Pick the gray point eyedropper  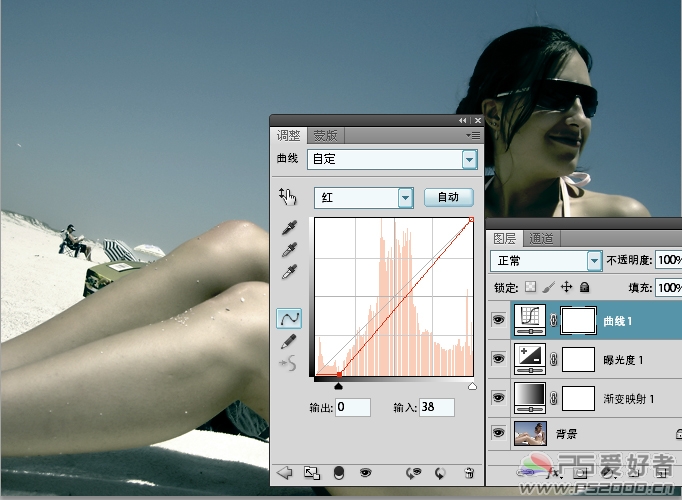click(289, 250)
